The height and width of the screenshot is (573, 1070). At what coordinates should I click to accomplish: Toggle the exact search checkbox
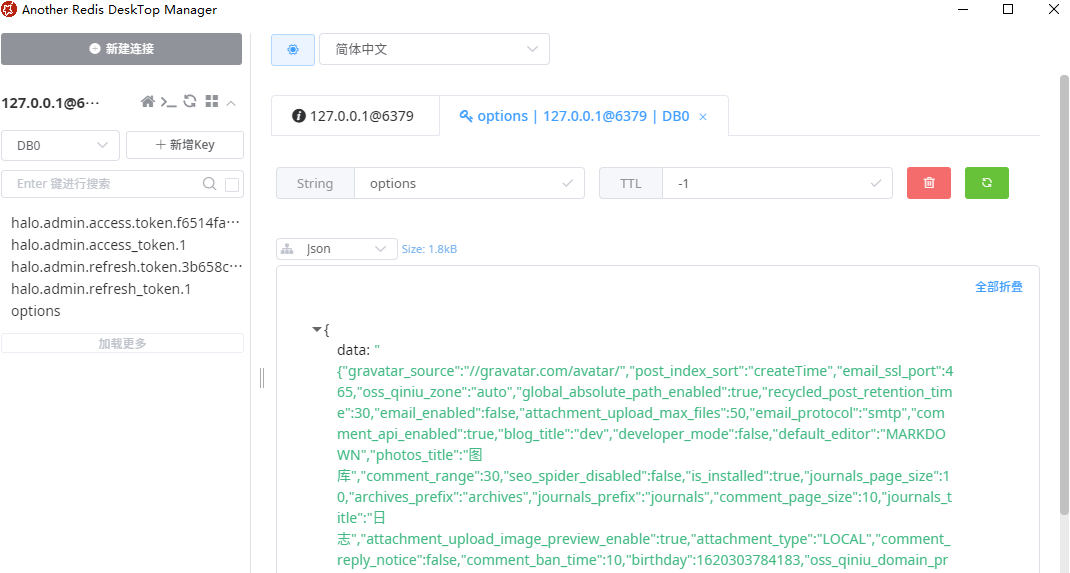click(x=232, y=184)
